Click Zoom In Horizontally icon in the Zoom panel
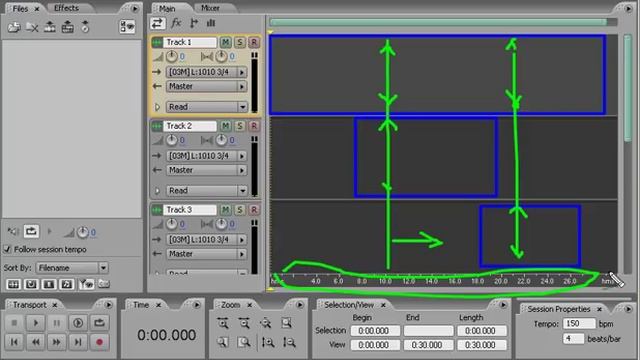Image resolution: width=640 pixels, height=360 pixels. click(x=223, y=323)
